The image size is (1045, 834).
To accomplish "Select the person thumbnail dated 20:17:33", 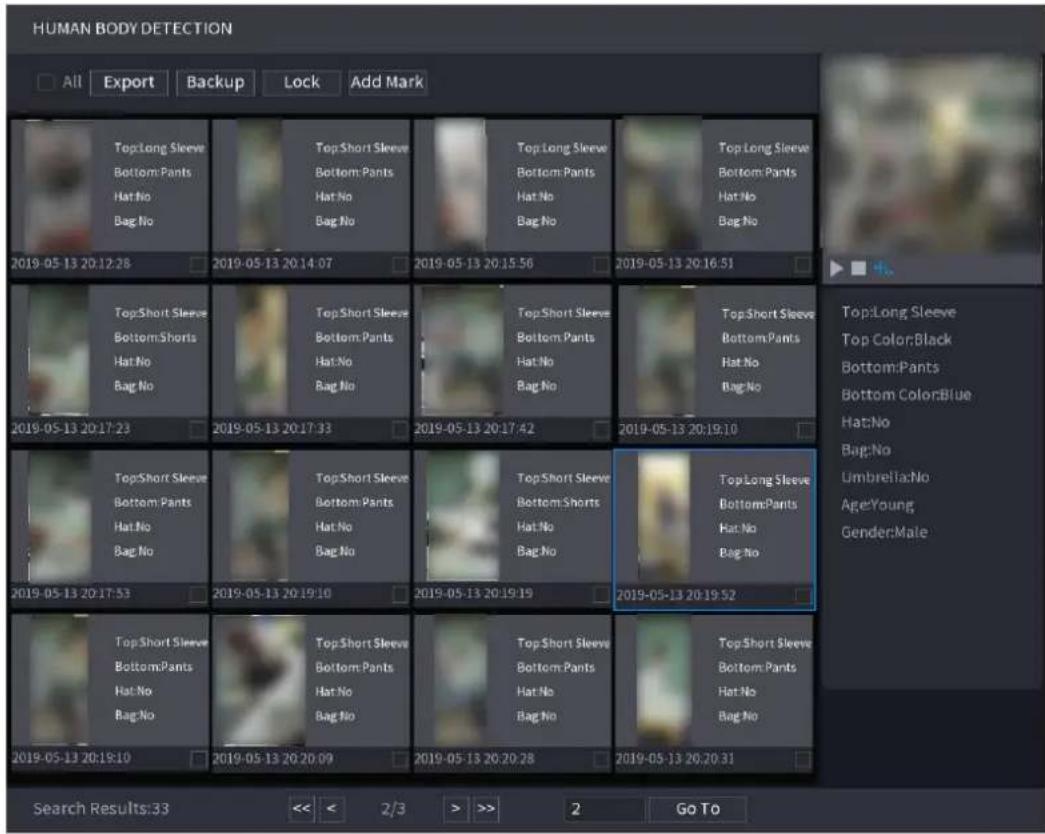I will coord(261,350).
